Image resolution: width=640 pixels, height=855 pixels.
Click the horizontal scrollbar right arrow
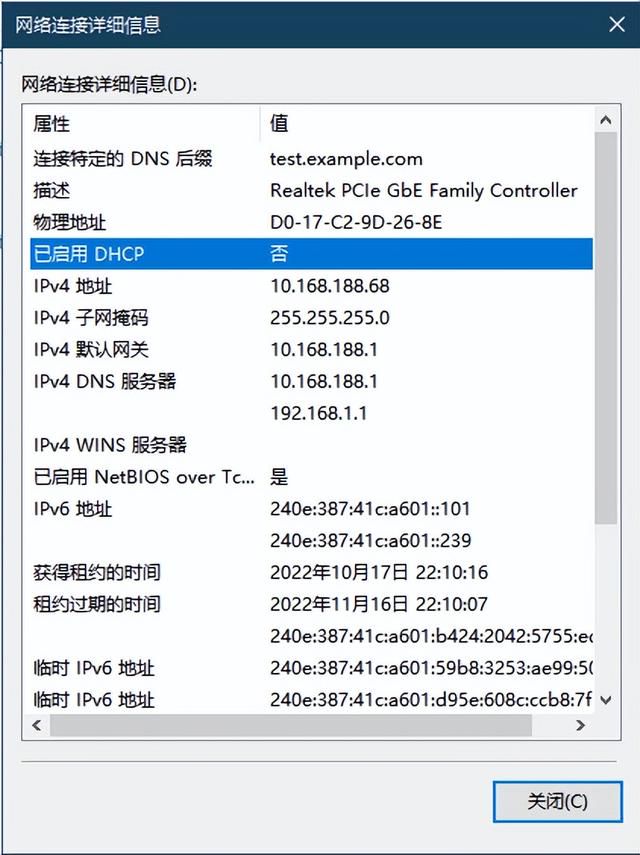point(580,725)
